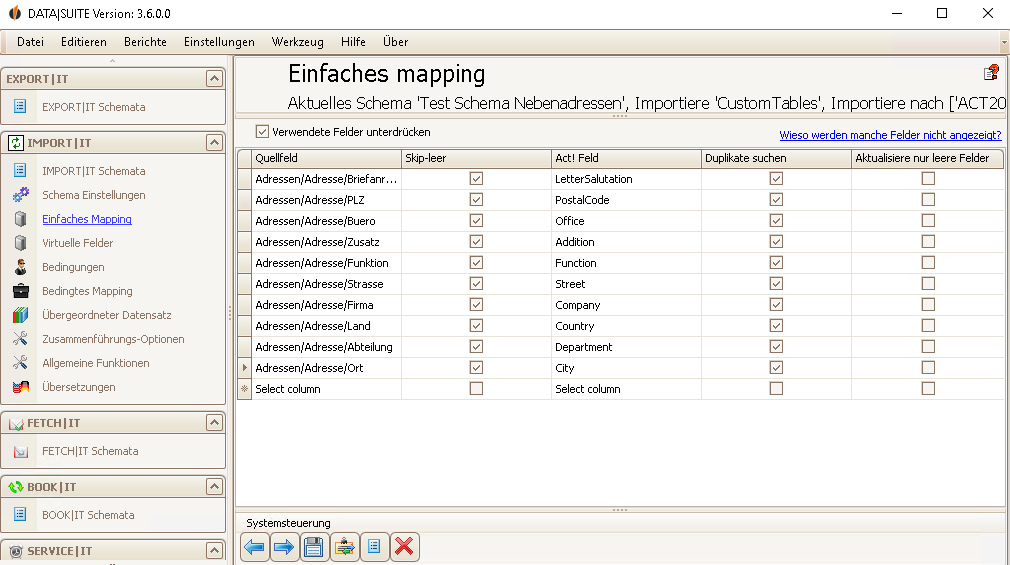The width and height of the screenshot is (1010, 565).
Task: Click the help icon beside Einfaches mapping title
Action: [x=991, y=73]
